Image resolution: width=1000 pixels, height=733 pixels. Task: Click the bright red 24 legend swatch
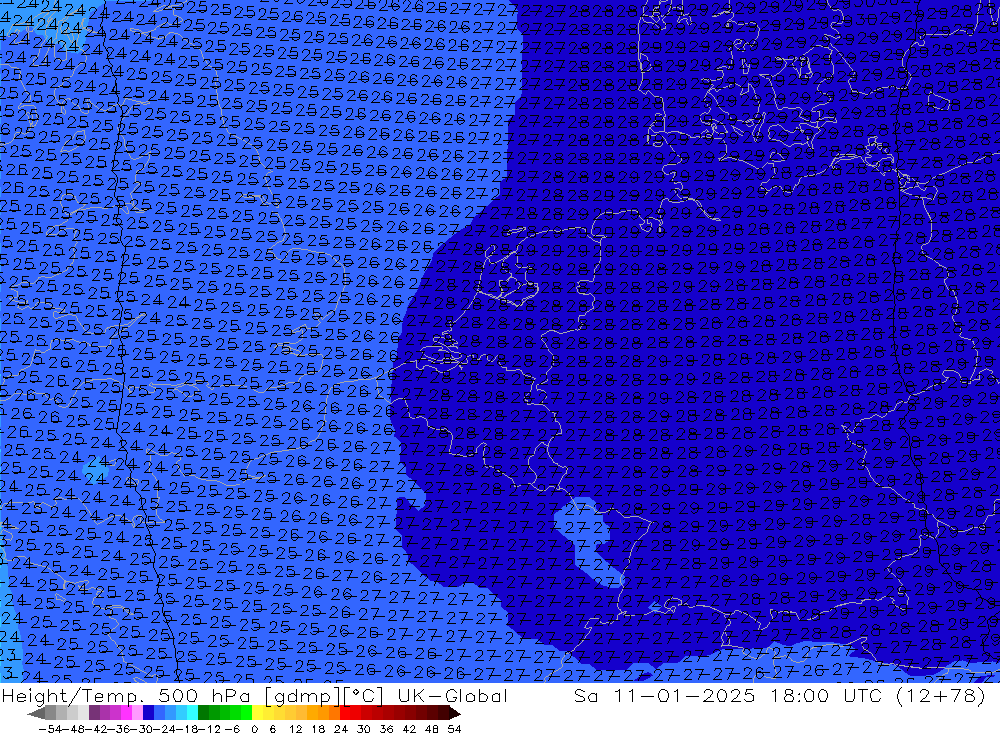(x=345, y=713)
